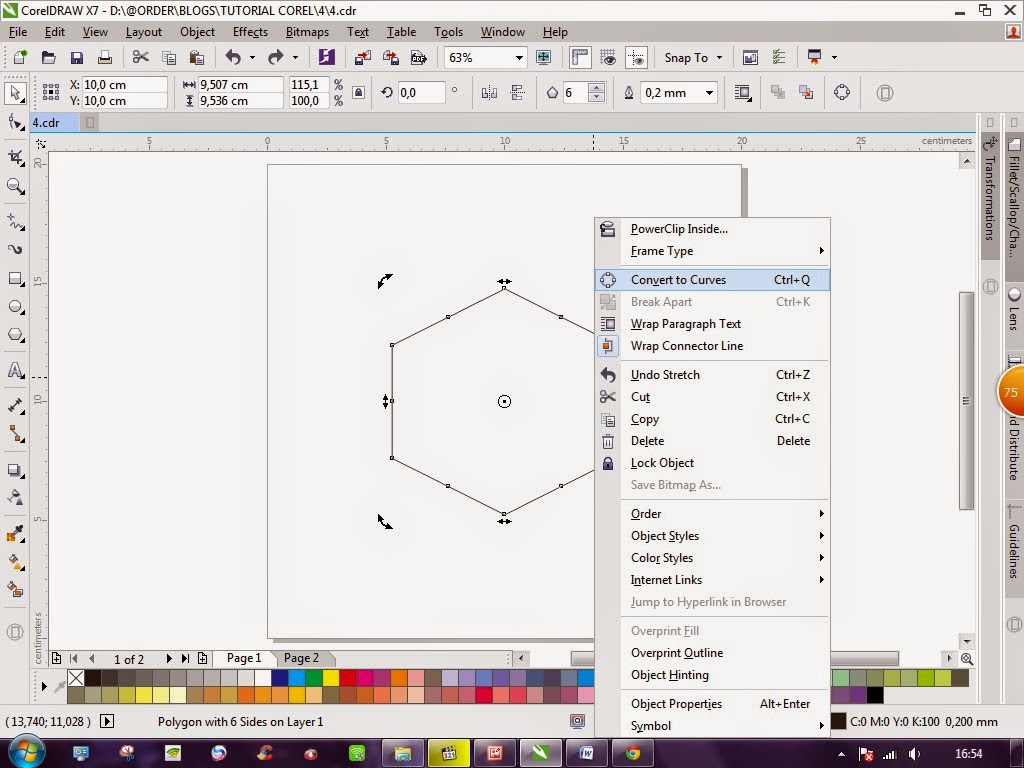
Task: Toggle Show Grid button
Action: pyautogui.click(x=608, y=57)
